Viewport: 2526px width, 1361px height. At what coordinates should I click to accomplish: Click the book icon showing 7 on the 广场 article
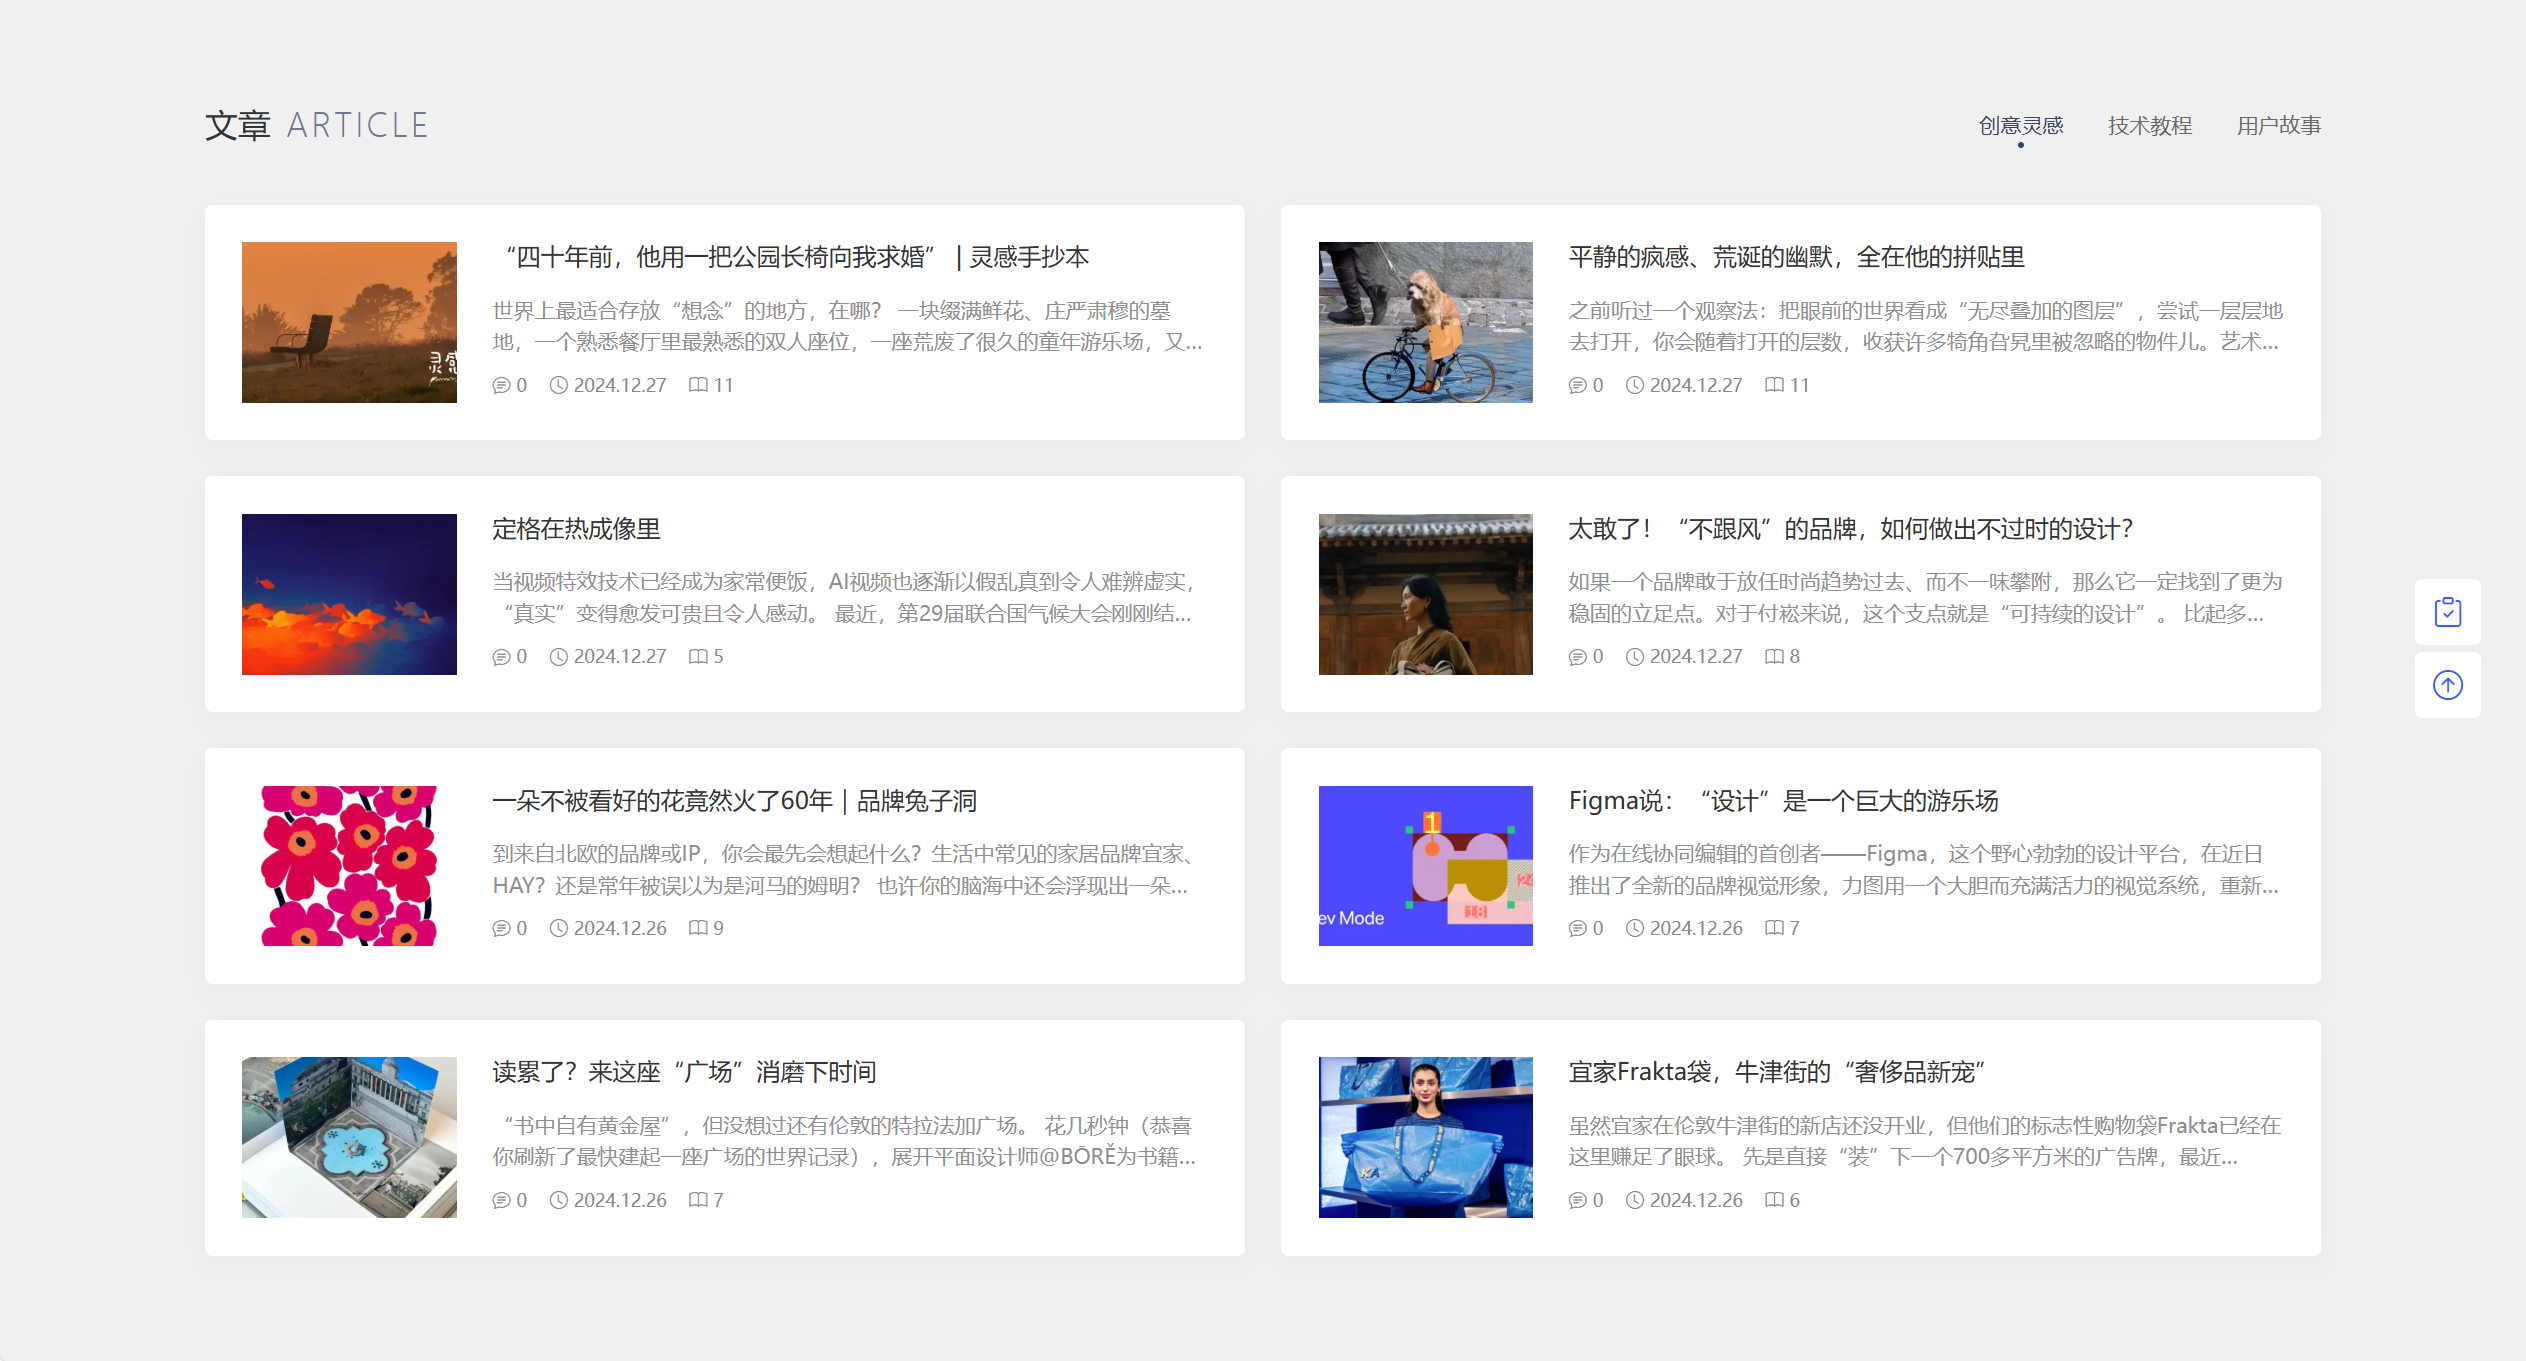coord(699,1200)
